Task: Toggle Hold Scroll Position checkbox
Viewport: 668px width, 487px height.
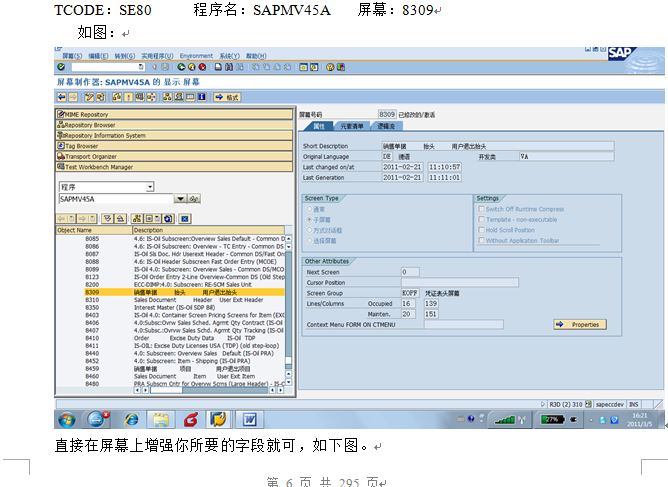Action: tap(481, 230)
